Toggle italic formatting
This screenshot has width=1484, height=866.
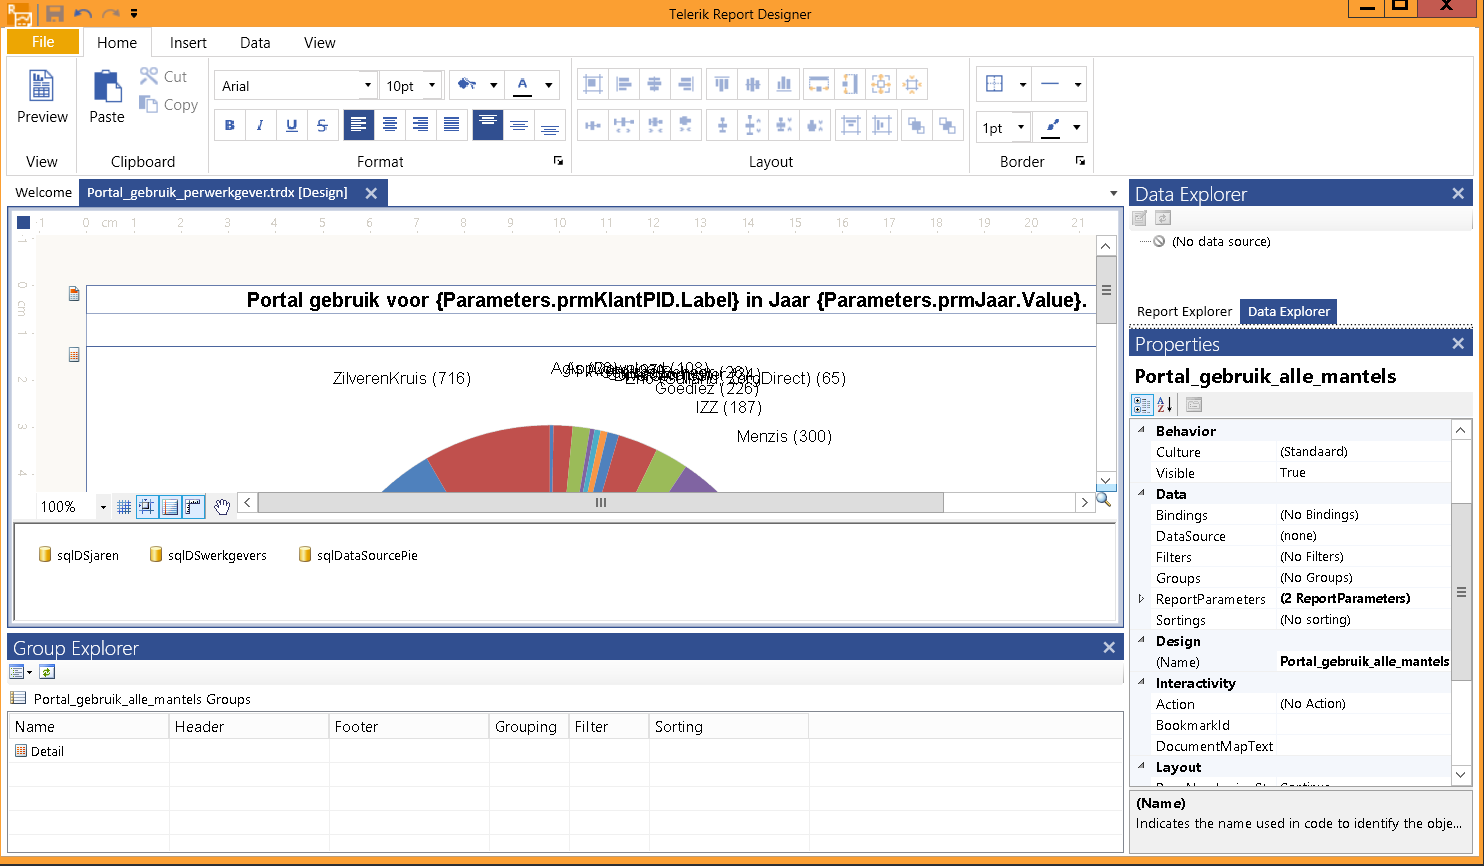[x=260, y=125]
